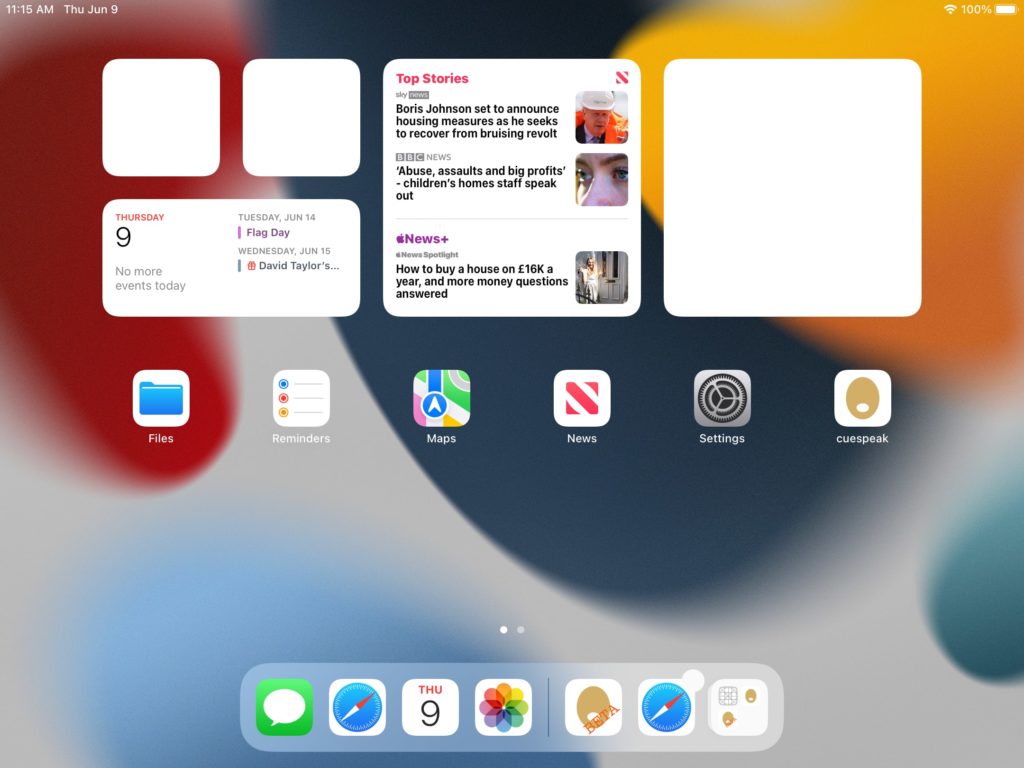Screen dimensions: 1024x768
Task: Open the Calendar app in the dock
Action: pos(430,707)
